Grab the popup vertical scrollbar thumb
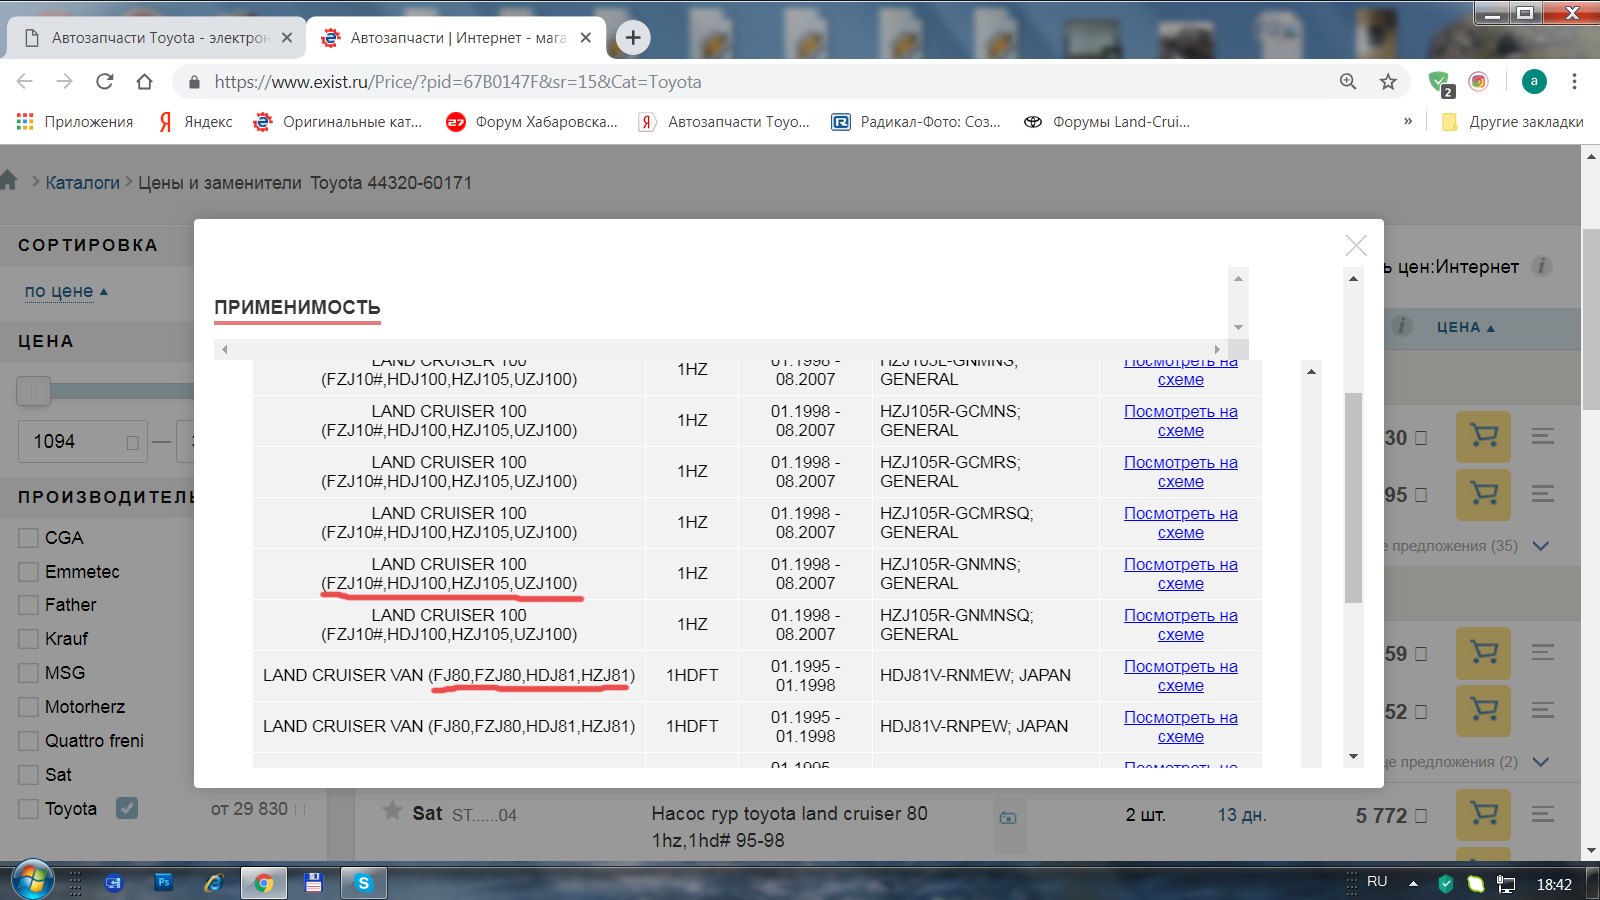This screenshot has width=1600, height=900. (x=1353, y=497)
